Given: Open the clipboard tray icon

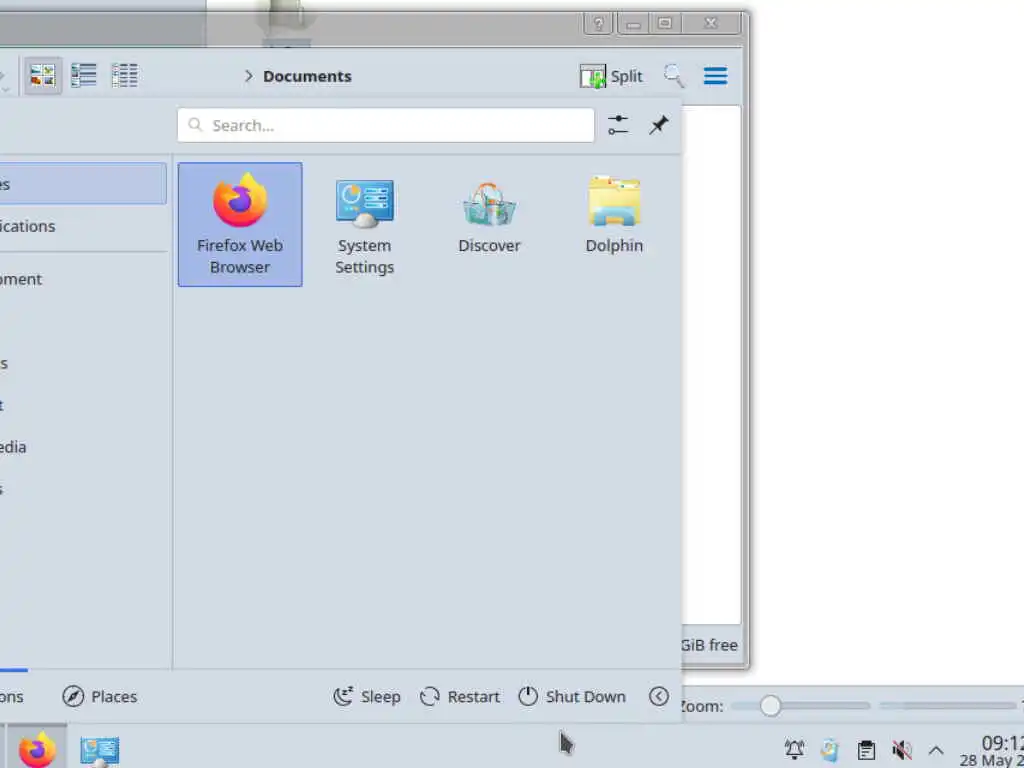Looking at the screenshot, I should pyautogui.click(x=866, y=749).
